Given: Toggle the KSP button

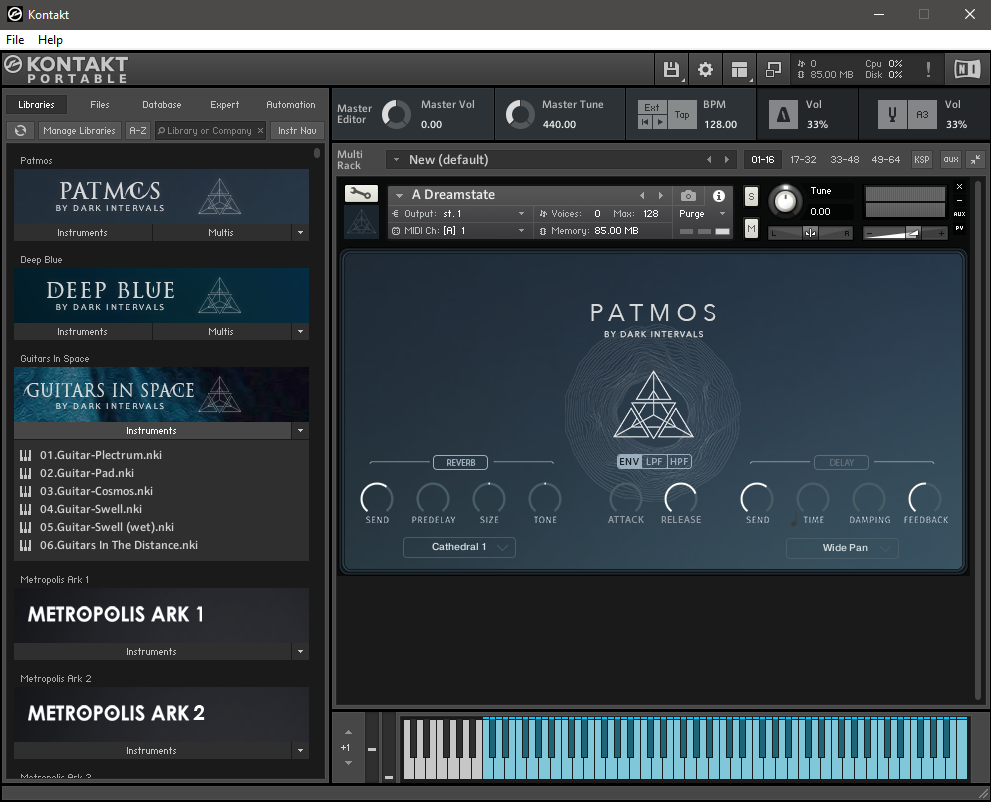Looking at the screenshot, I should 921,160.
